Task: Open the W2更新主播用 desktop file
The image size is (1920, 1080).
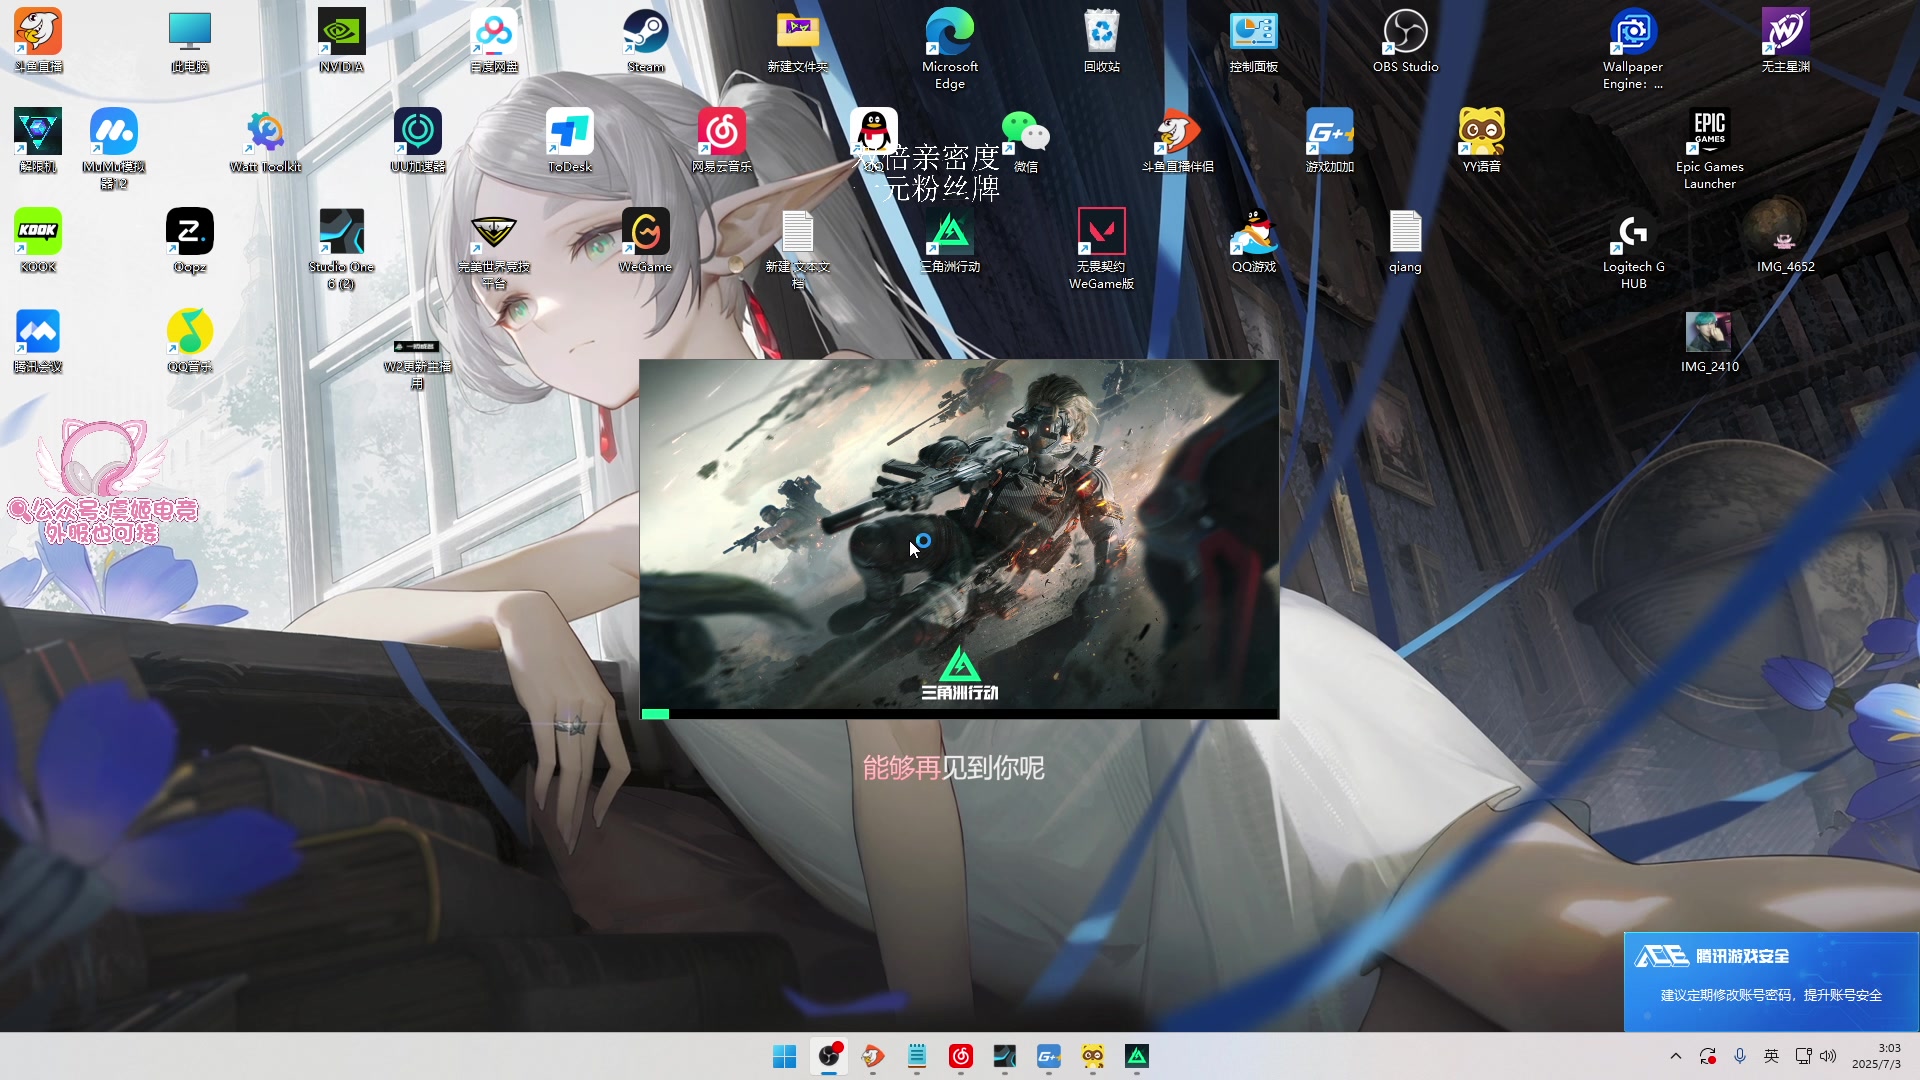Action: [418, 362]
